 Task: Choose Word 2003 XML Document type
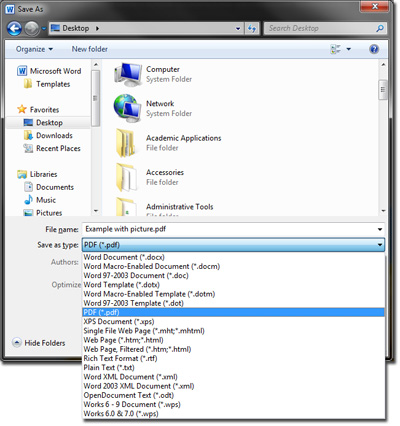pos(233,386)
